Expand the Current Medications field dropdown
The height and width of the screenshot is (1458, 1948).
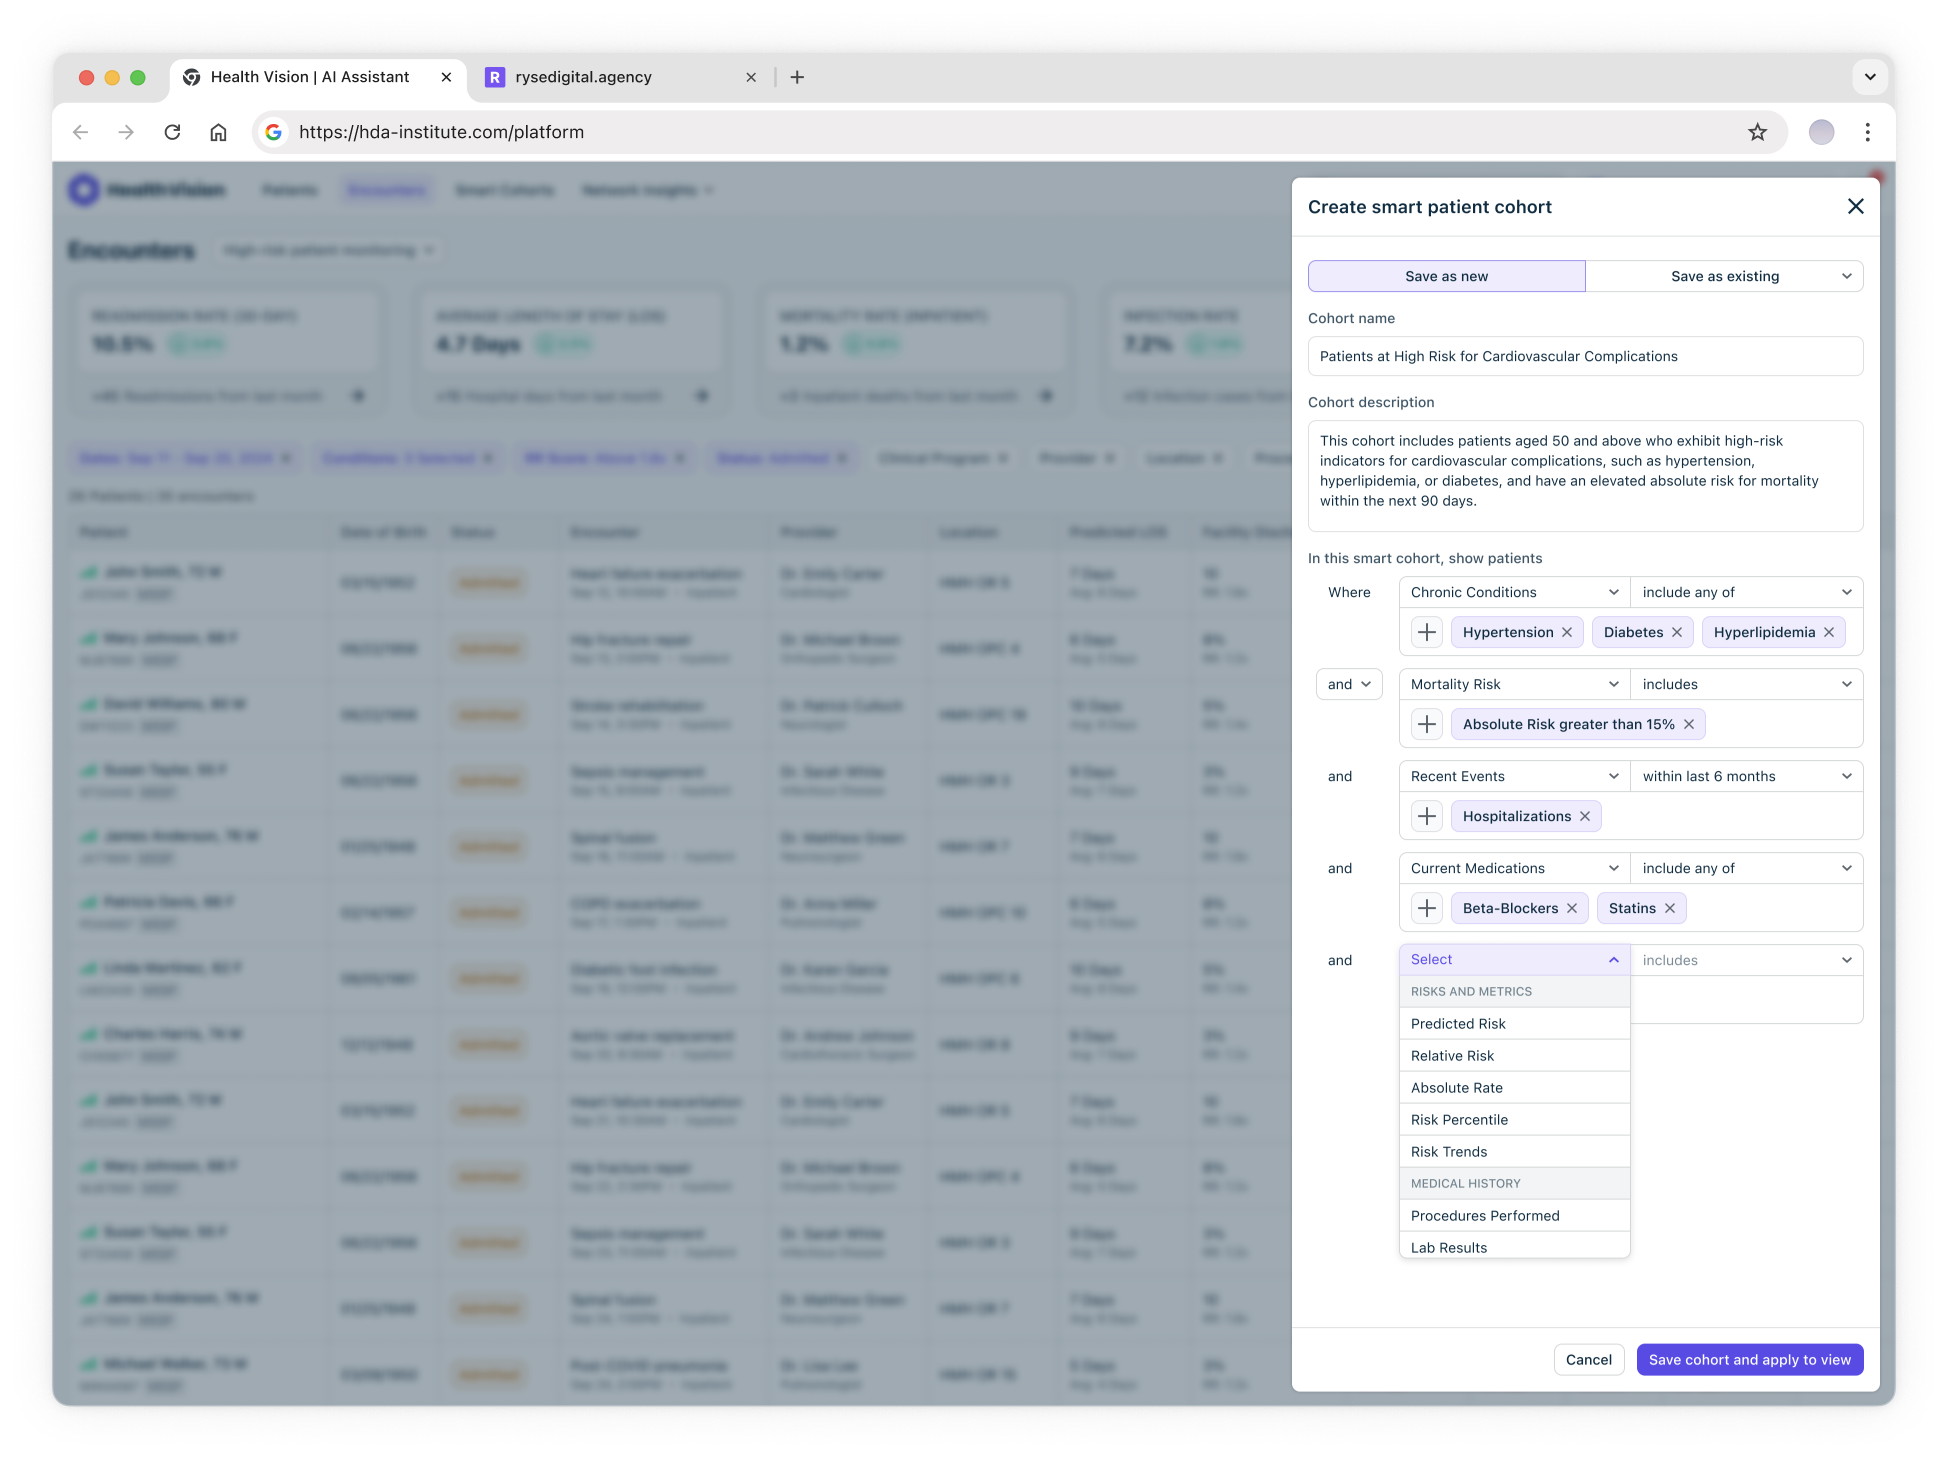[x=1514, y=869]
